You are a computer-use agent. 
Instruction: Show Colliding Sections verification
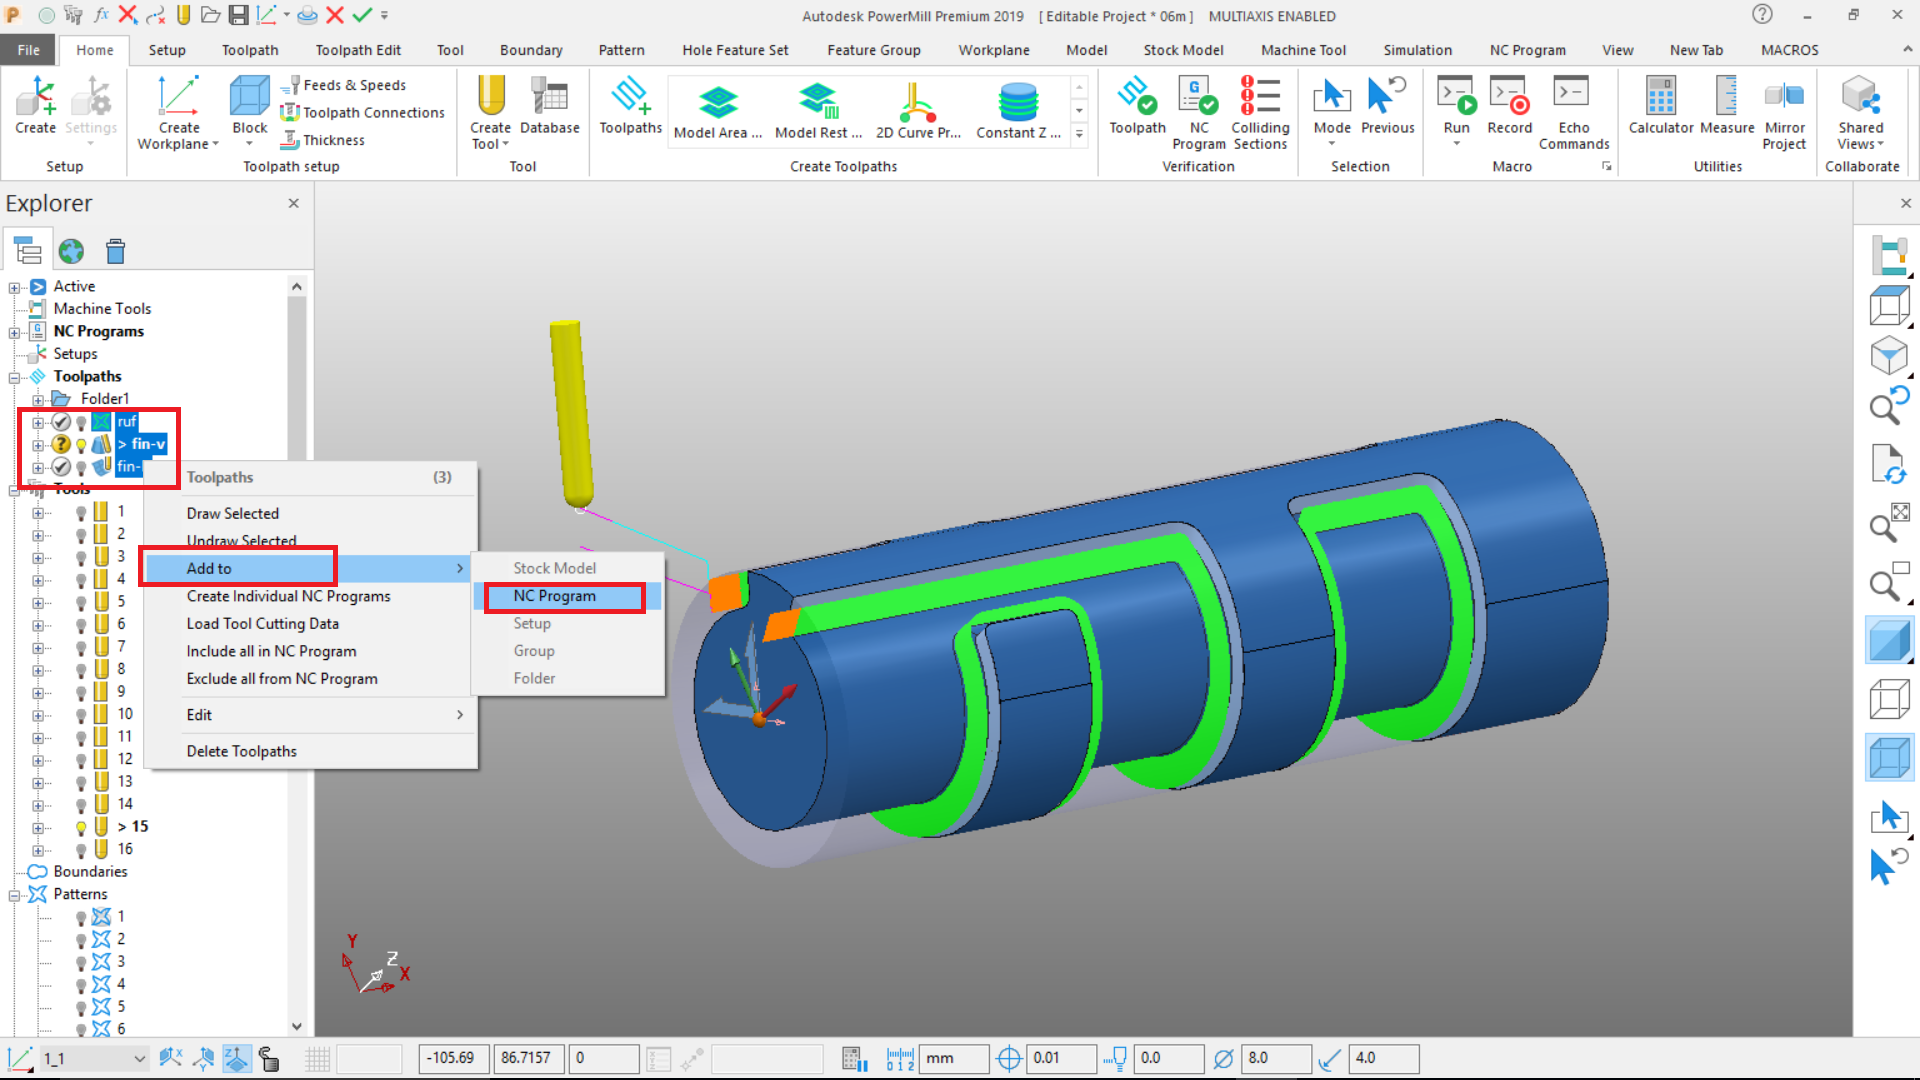[x=1259, y=110]
